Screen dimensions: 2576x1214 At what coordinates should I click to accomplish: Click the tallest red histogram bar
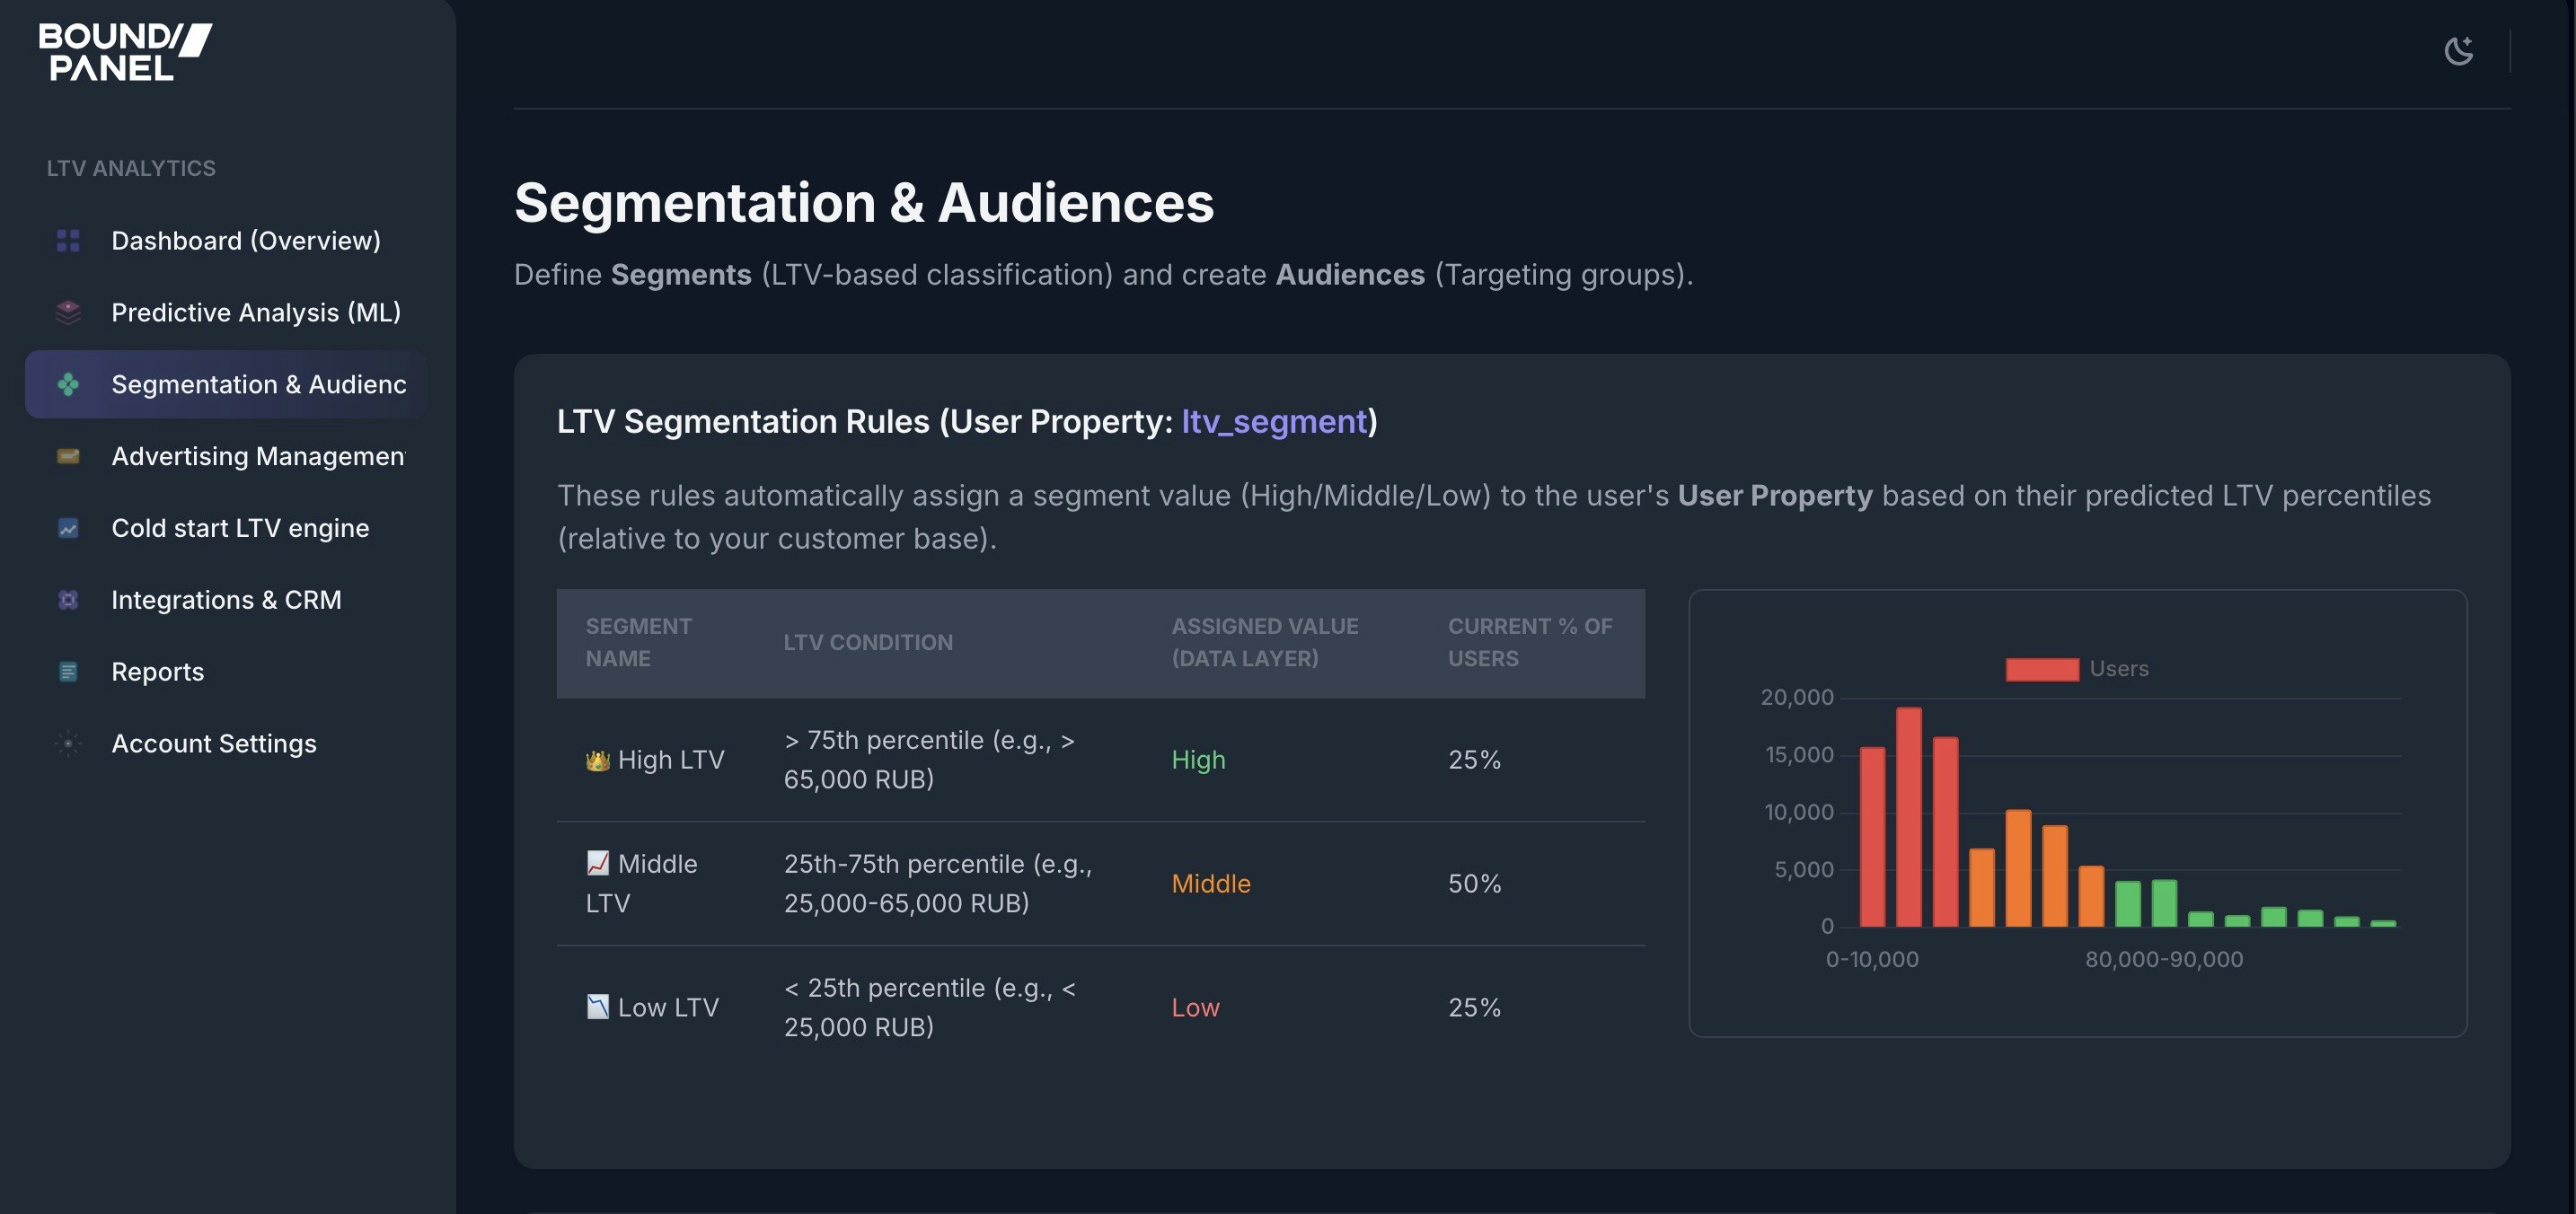pos(1908,816)
